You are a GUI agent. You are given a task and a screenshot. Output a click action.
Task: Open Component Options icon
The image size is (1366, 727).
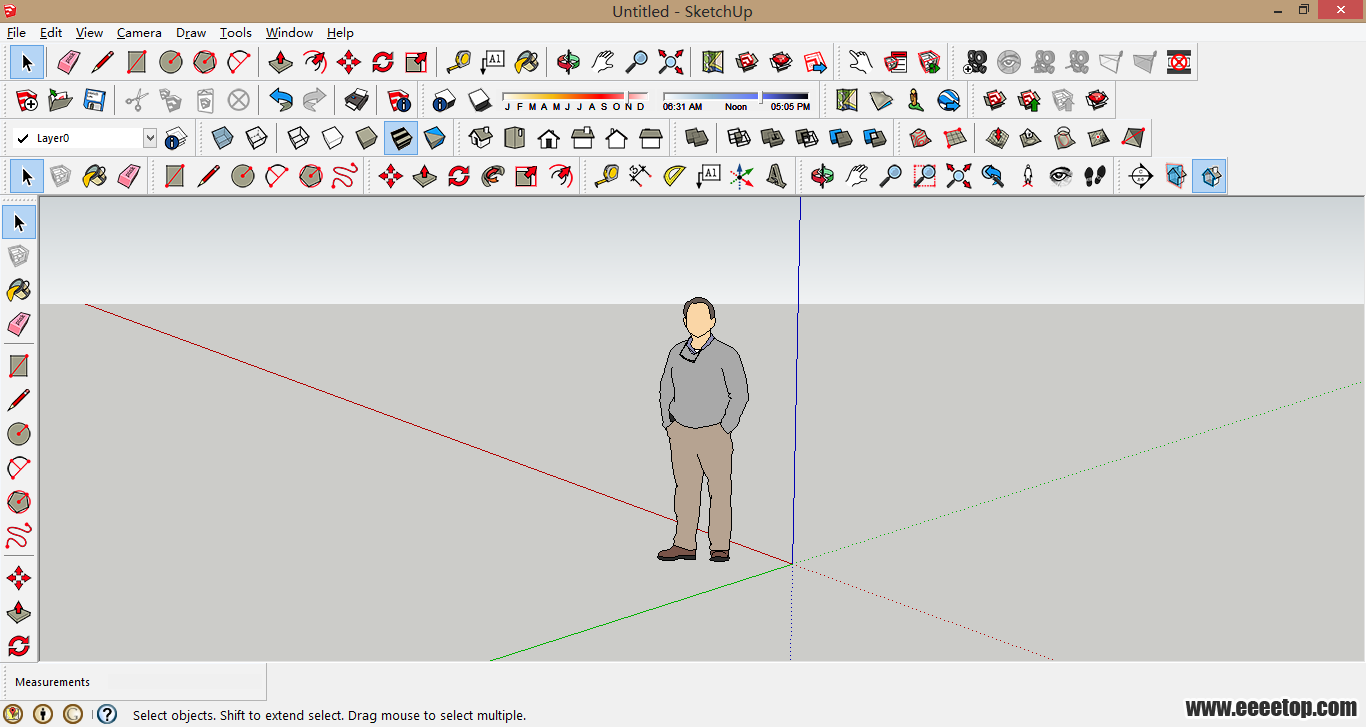tap(895, 62)
